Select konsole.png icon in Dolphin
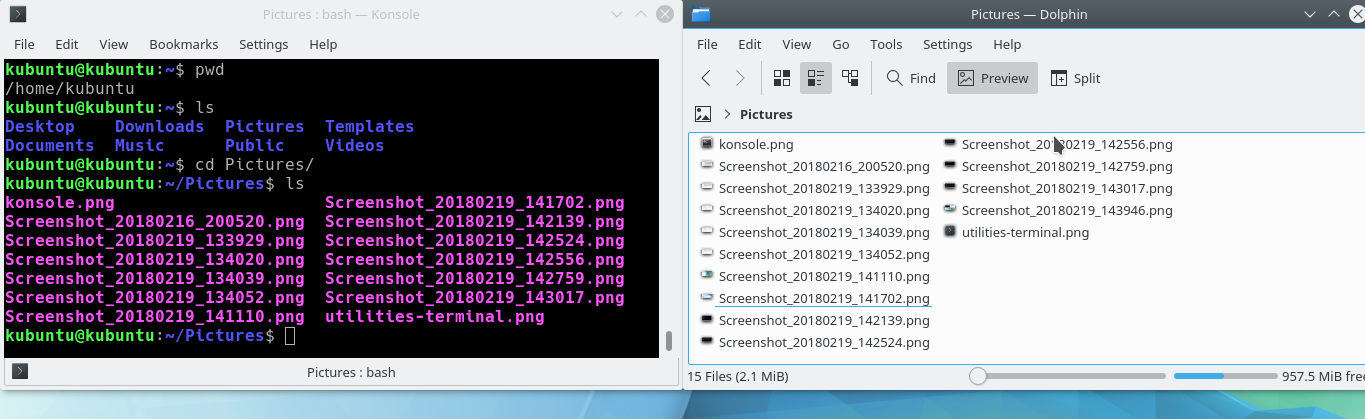The width and height of the screenshot is (1365, 419). [707, 144]
